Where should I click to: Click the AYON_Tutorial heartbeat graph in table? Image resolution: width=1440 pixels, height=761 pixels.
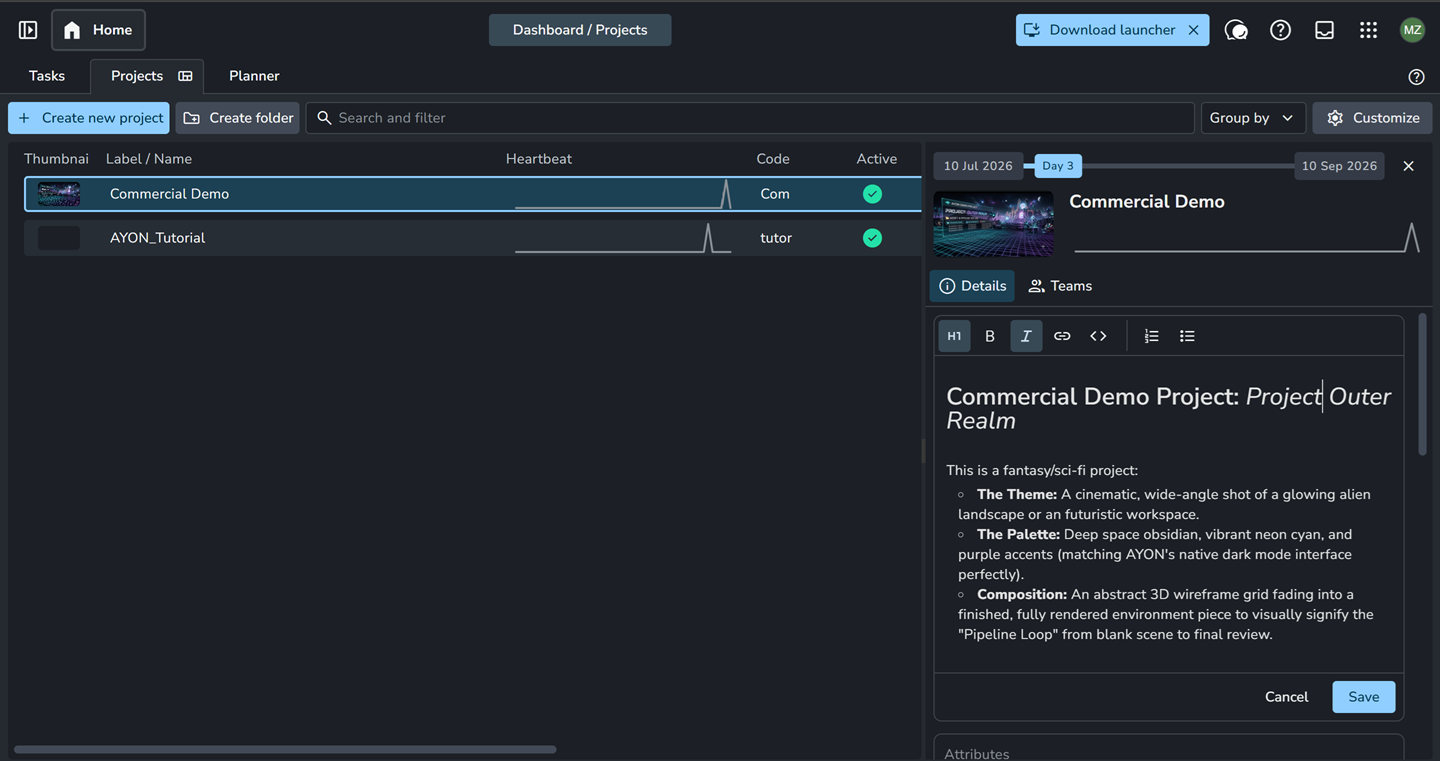click(x=623, y=238)
